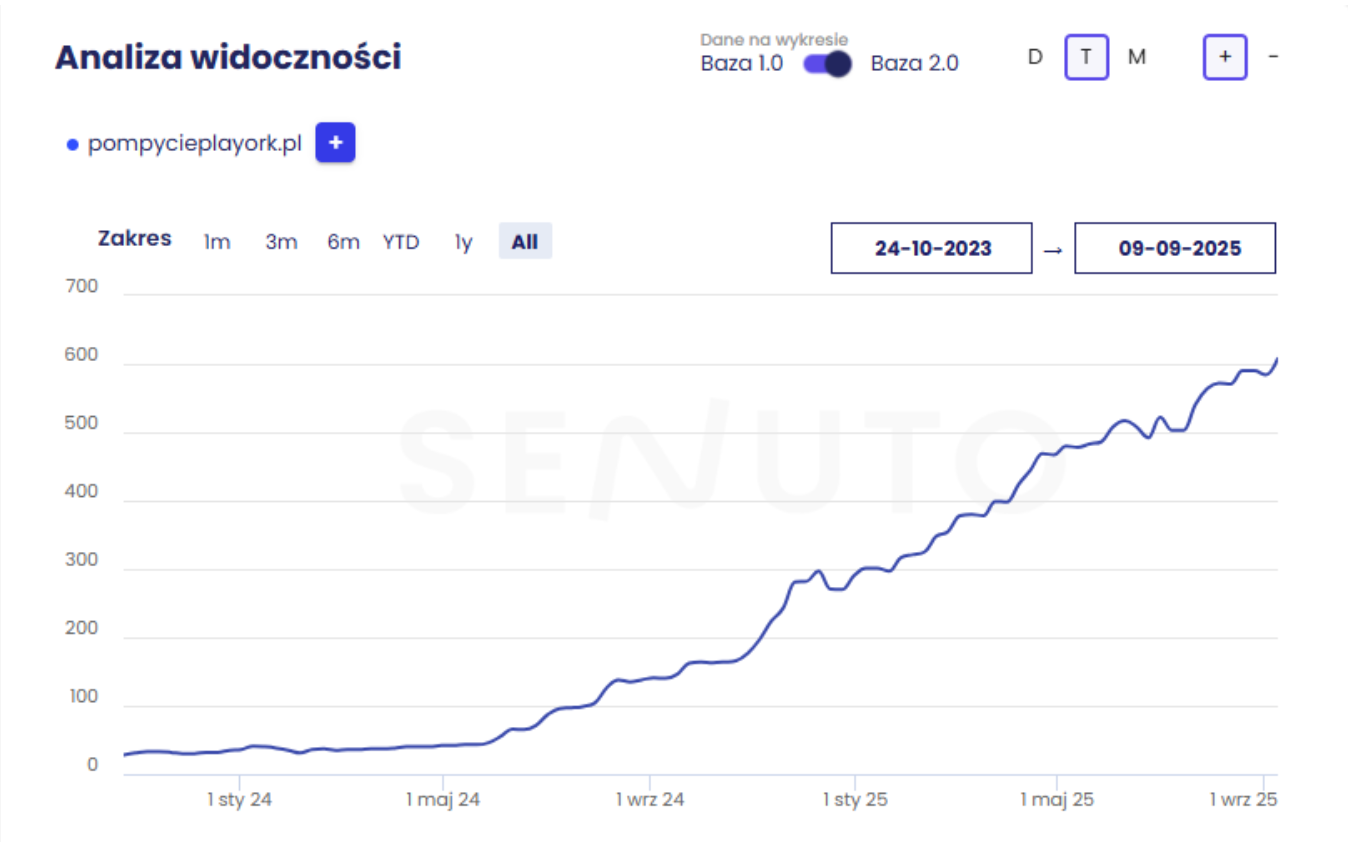Set range to 1m

217,242
